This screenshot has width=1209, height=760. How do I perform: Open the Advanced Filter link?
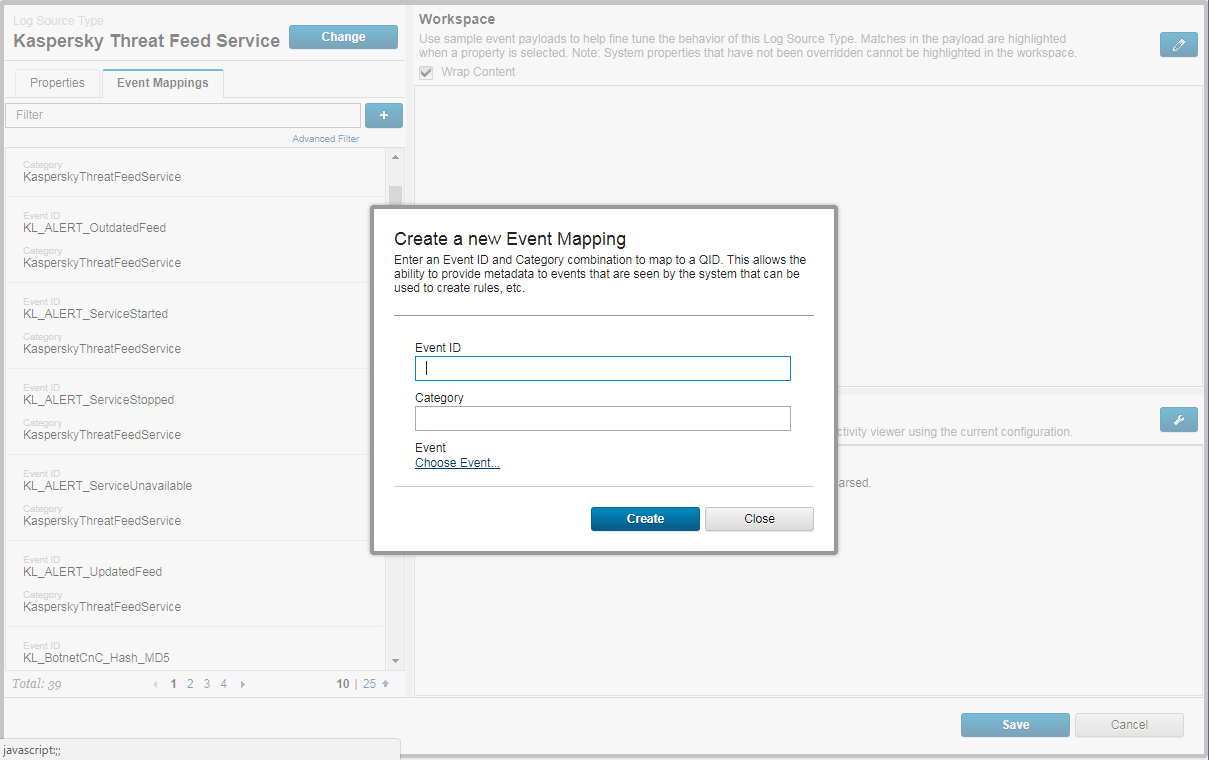(326, 139)
